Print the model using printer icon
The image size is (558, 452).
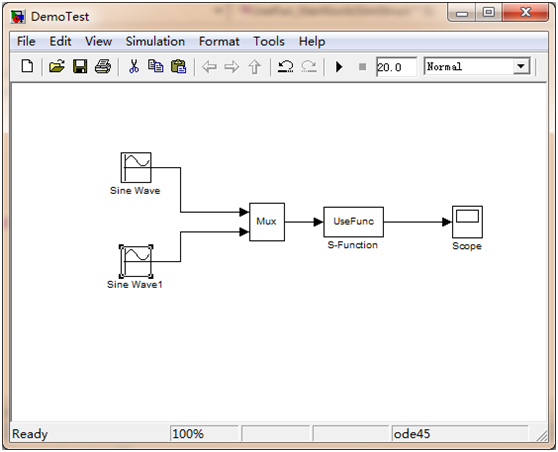tap(103, 67)
